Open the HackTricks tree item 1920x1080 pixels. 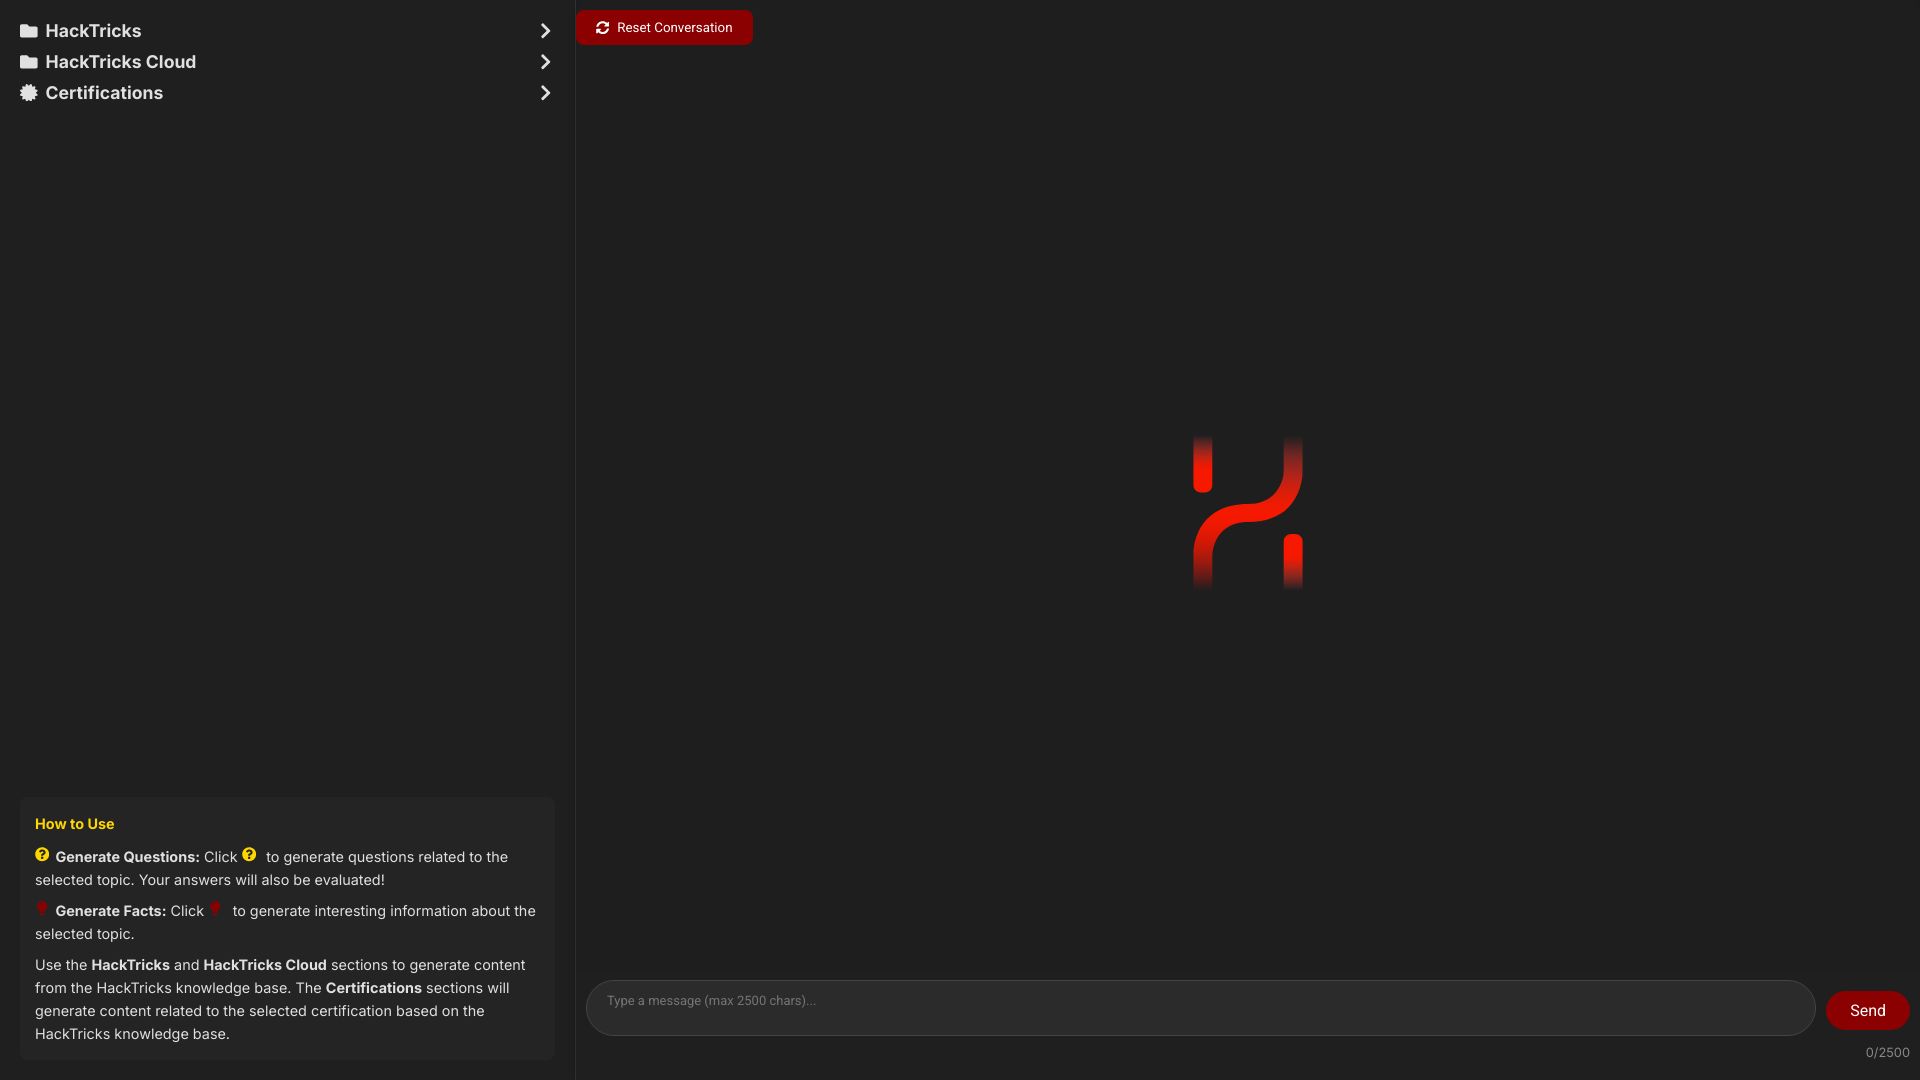tap(287, 31)
